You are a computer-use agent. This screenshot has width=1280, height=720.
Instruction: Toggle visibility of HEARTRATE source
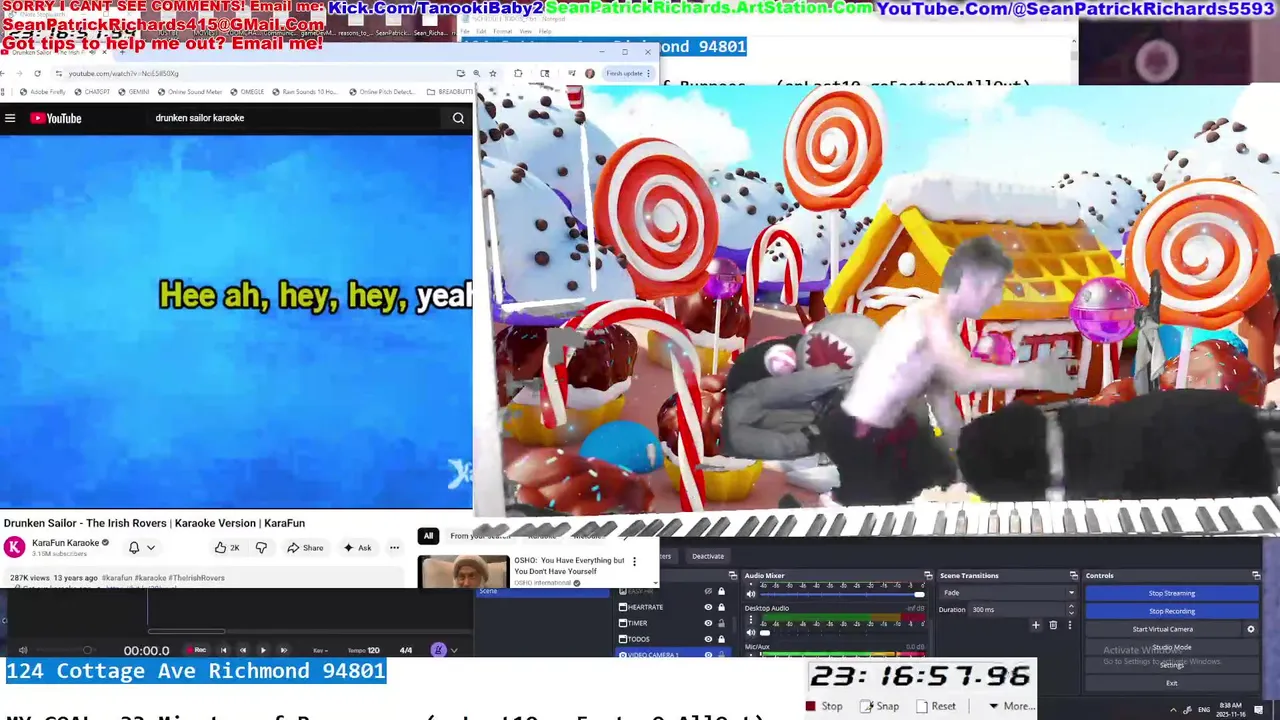[708, 607]
